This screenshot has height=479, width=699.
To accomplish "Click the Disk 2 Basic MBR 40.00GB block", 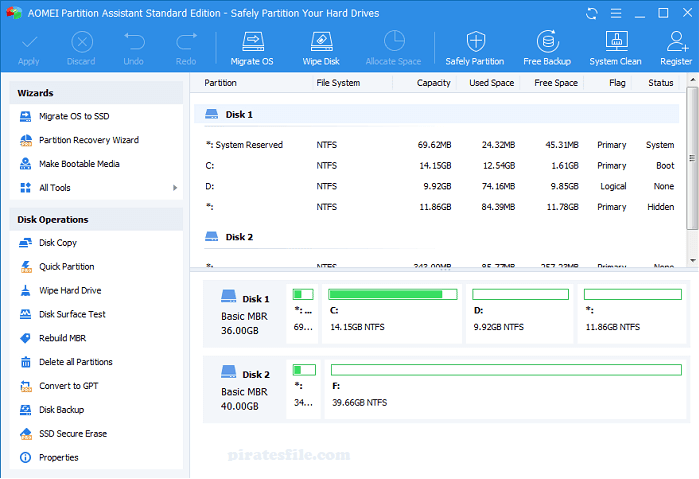I will pos(245,389).
